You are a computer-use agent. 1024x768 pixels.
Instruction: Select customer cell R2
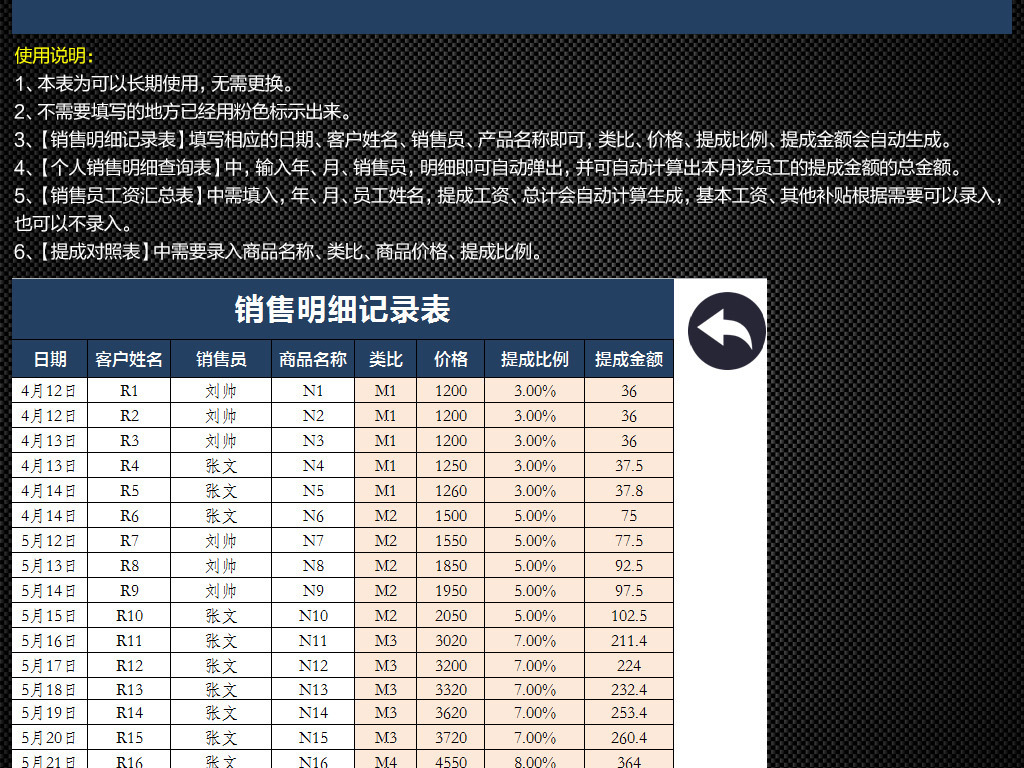(x=129, y=415)
